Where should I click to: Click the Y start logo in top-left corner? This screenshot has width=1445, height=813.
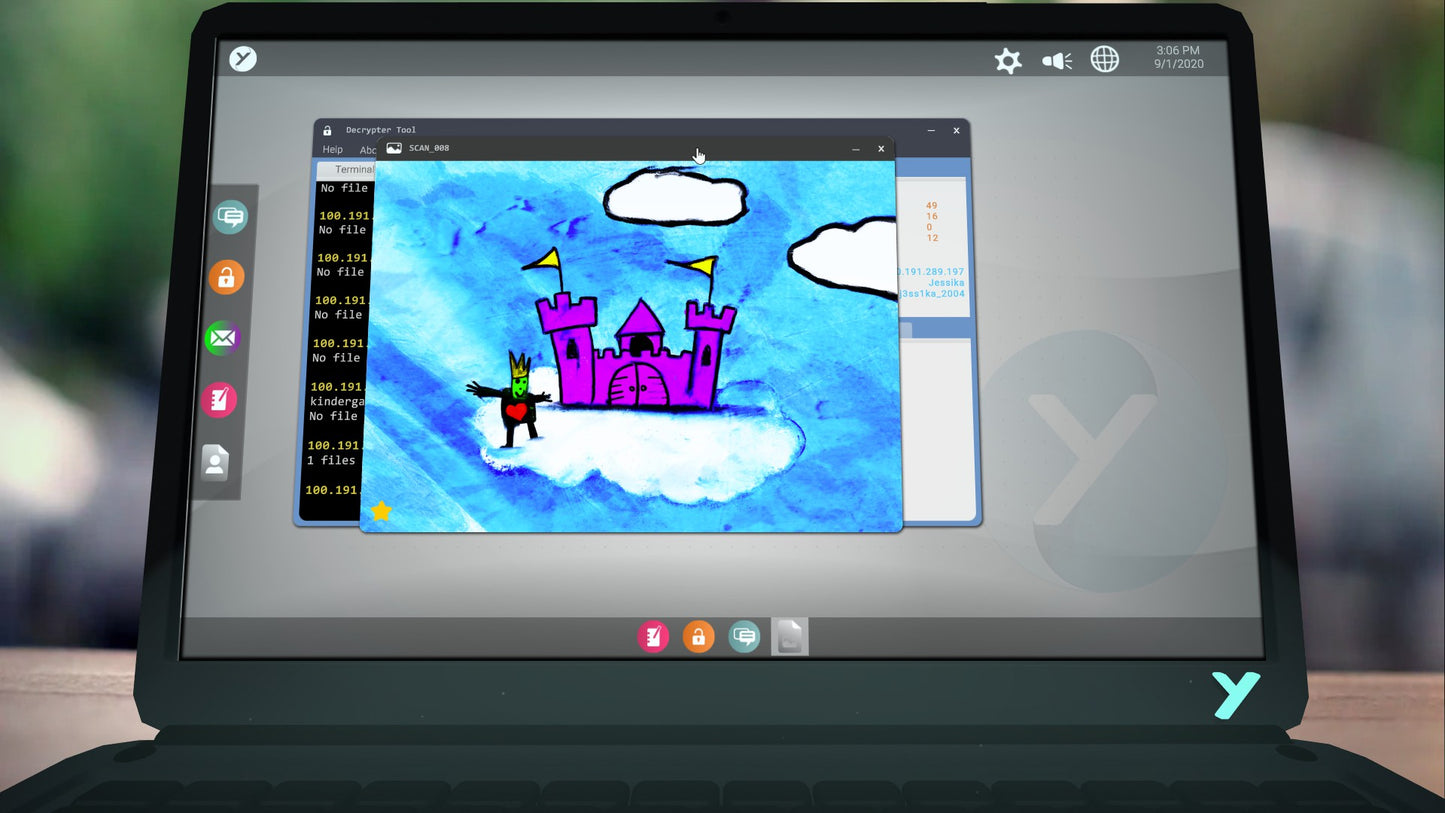(x=243, y=59)
